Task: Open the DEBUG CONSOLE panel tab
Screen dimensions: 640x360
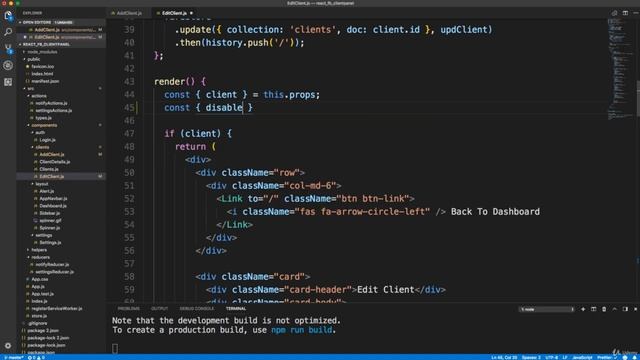Action: pyautogui.click(x=197, y=309)
